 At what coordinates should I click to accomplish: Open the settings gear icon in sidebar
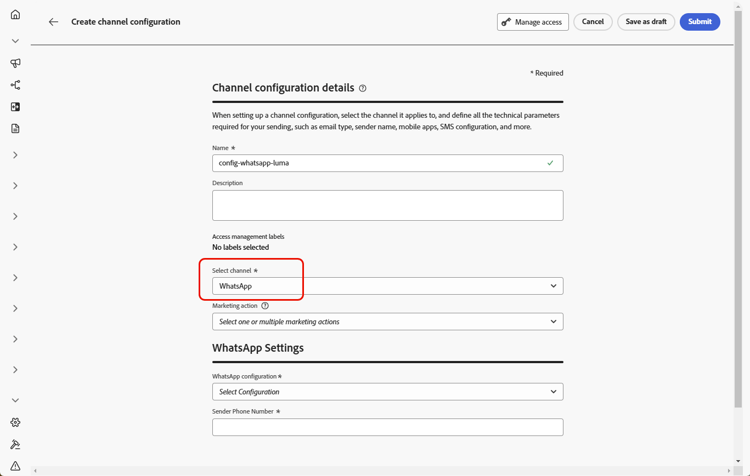tap(15, 422)
